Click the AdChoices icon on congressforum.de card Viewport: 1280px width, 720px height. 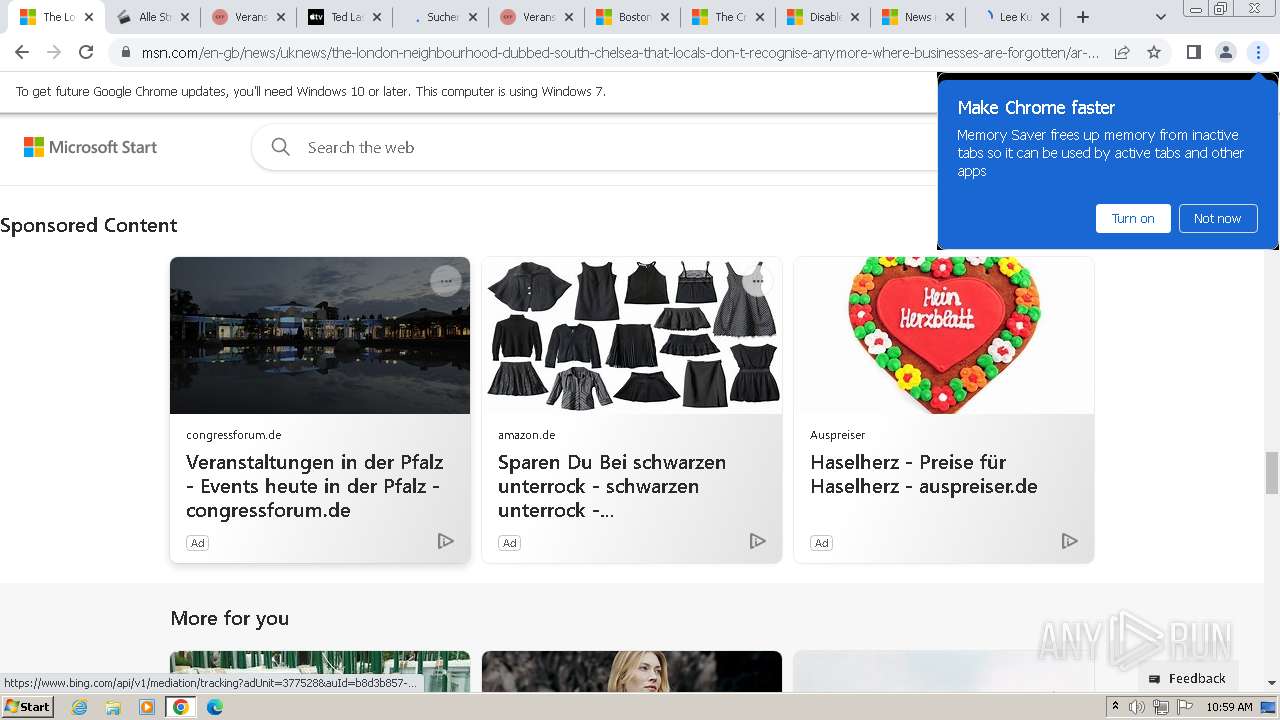click(x=446, y=541)
